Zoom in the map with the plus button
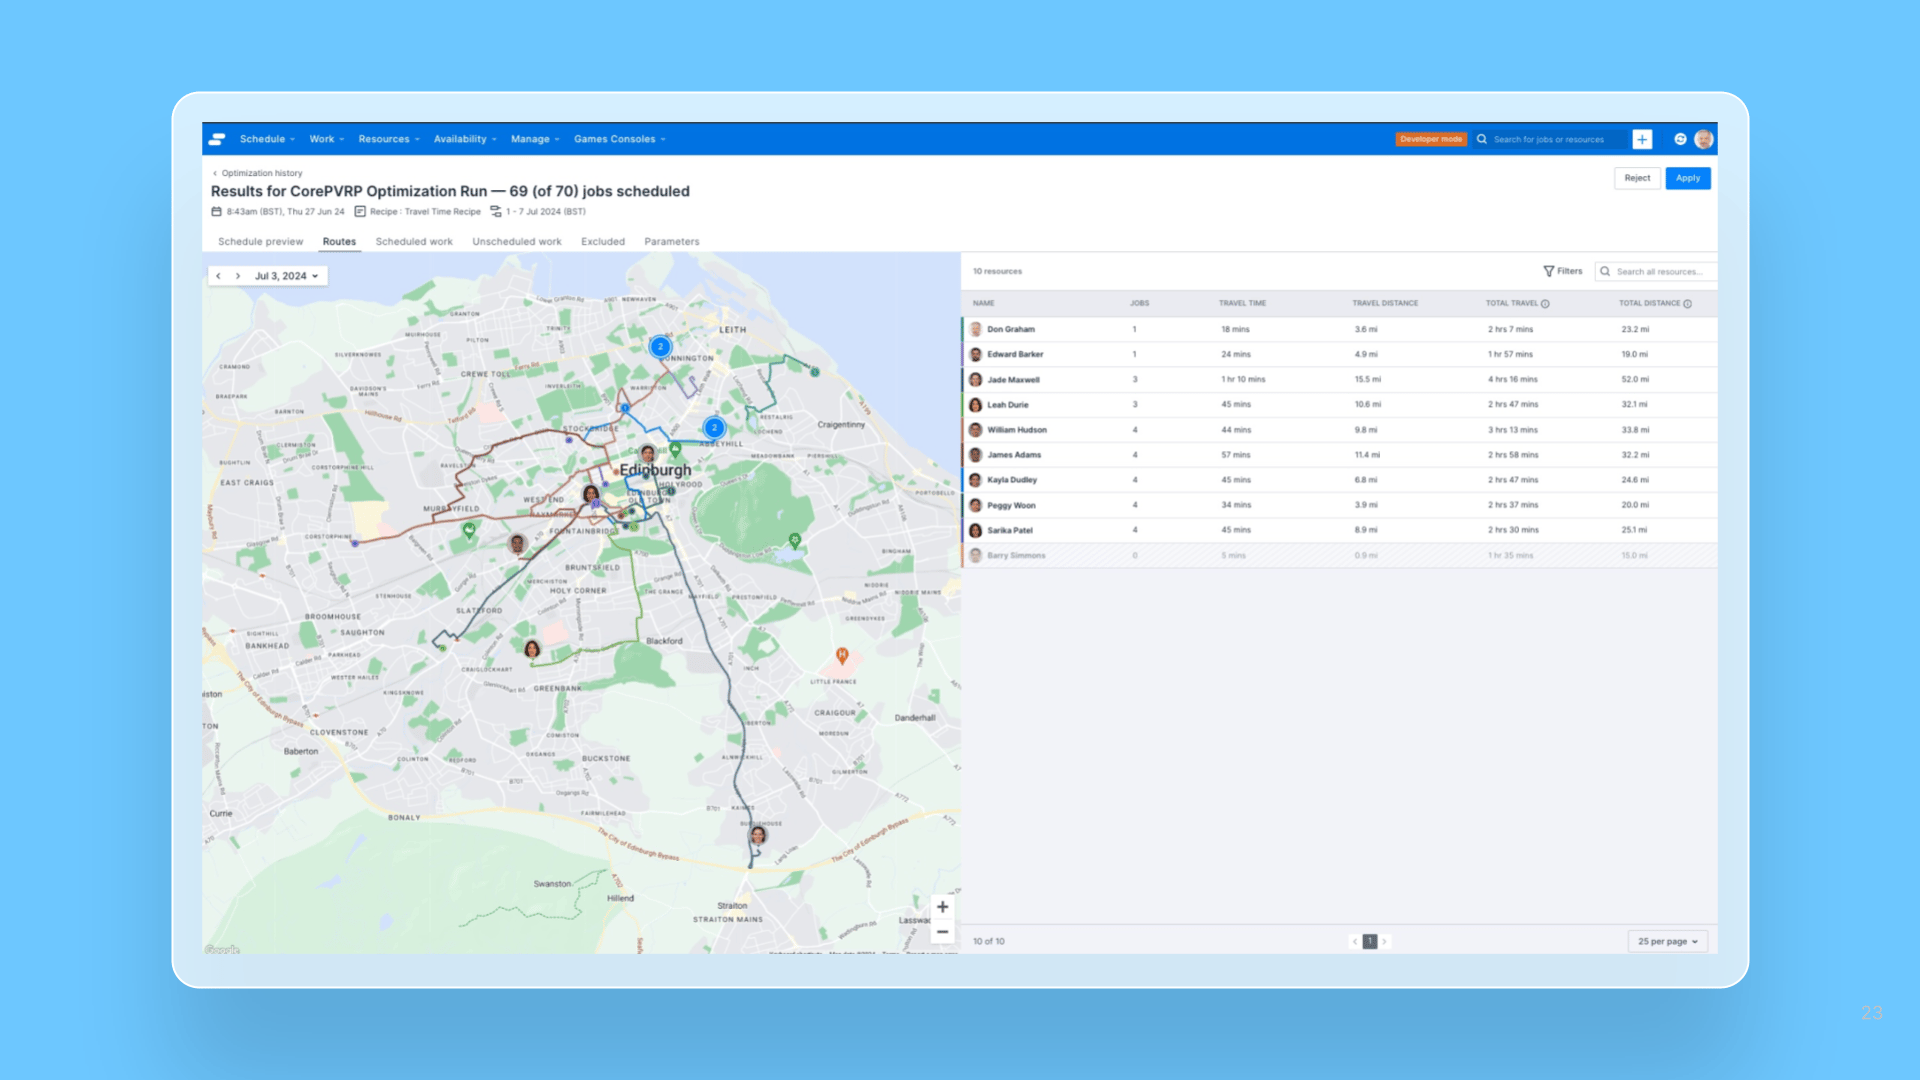The width and height of the screenshot is (1920, 1080). click(942, 907)
